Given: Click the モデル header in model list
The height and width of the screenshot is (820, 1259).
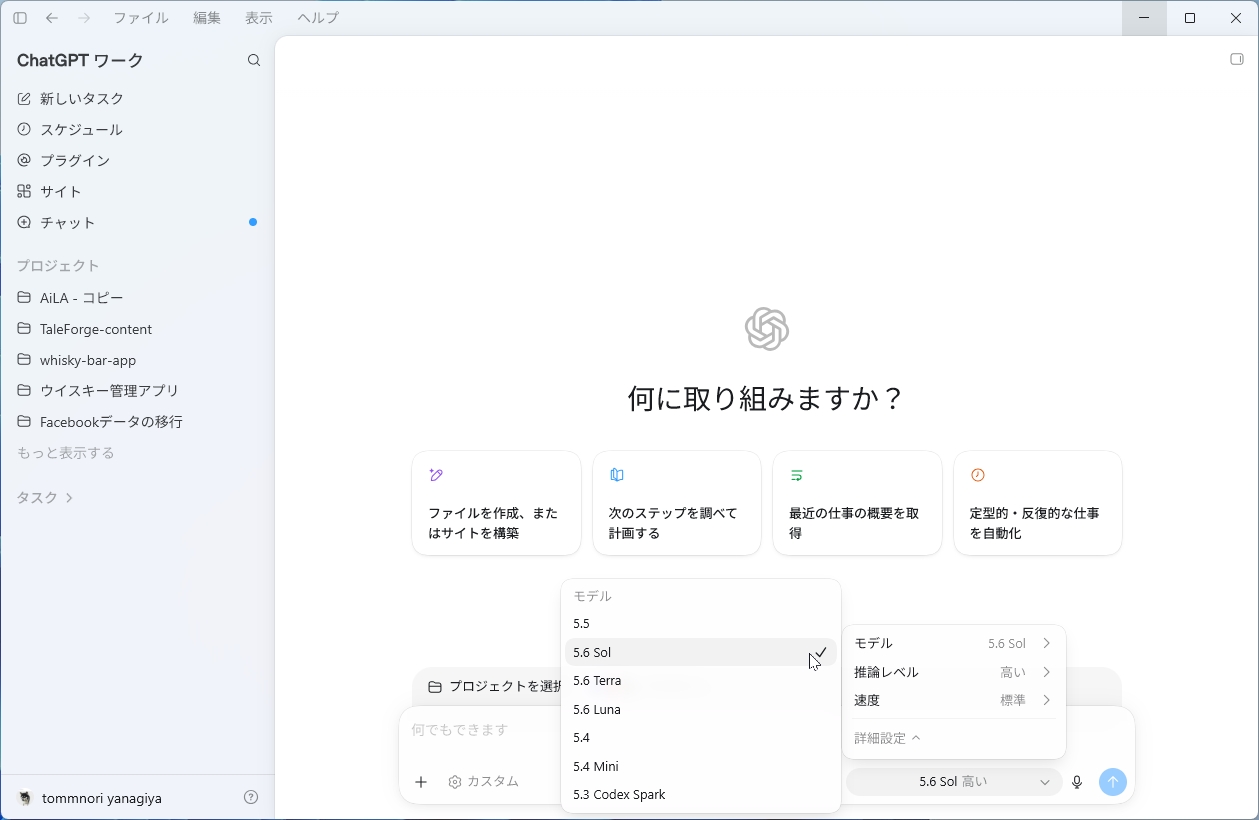Looking at the screenshot, I should [x=592, y=596].
